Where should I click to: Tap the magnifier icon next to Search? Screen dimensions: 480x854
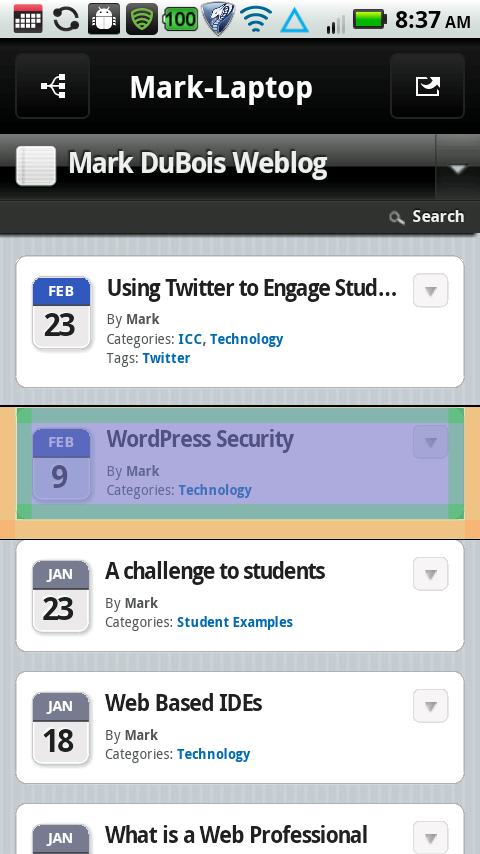pos(397,218)
